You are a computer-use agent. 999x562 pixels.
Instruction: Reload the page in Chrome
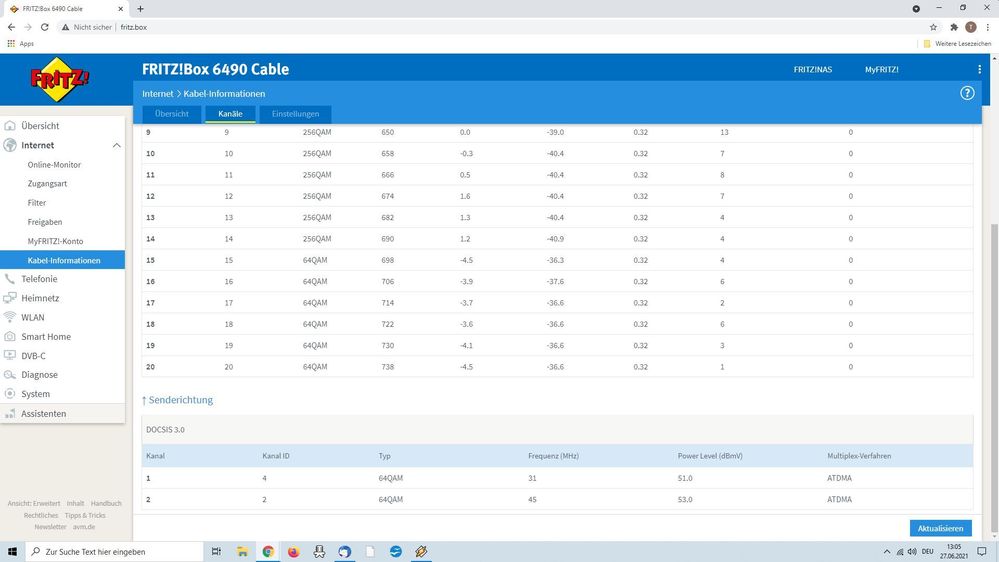pyautogui.click(x=45, y=27)
